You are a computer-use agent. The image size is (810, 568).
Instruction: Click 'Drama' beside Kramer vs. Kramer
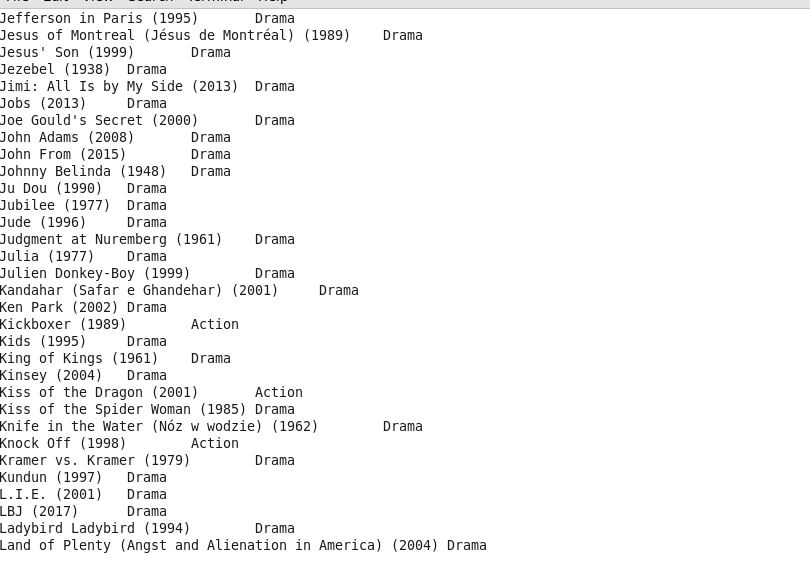pos(275,462)
